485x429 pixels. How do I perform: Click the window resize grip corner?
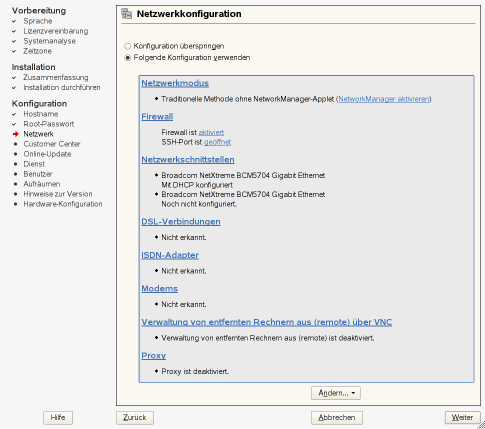[x=481, y=425]
